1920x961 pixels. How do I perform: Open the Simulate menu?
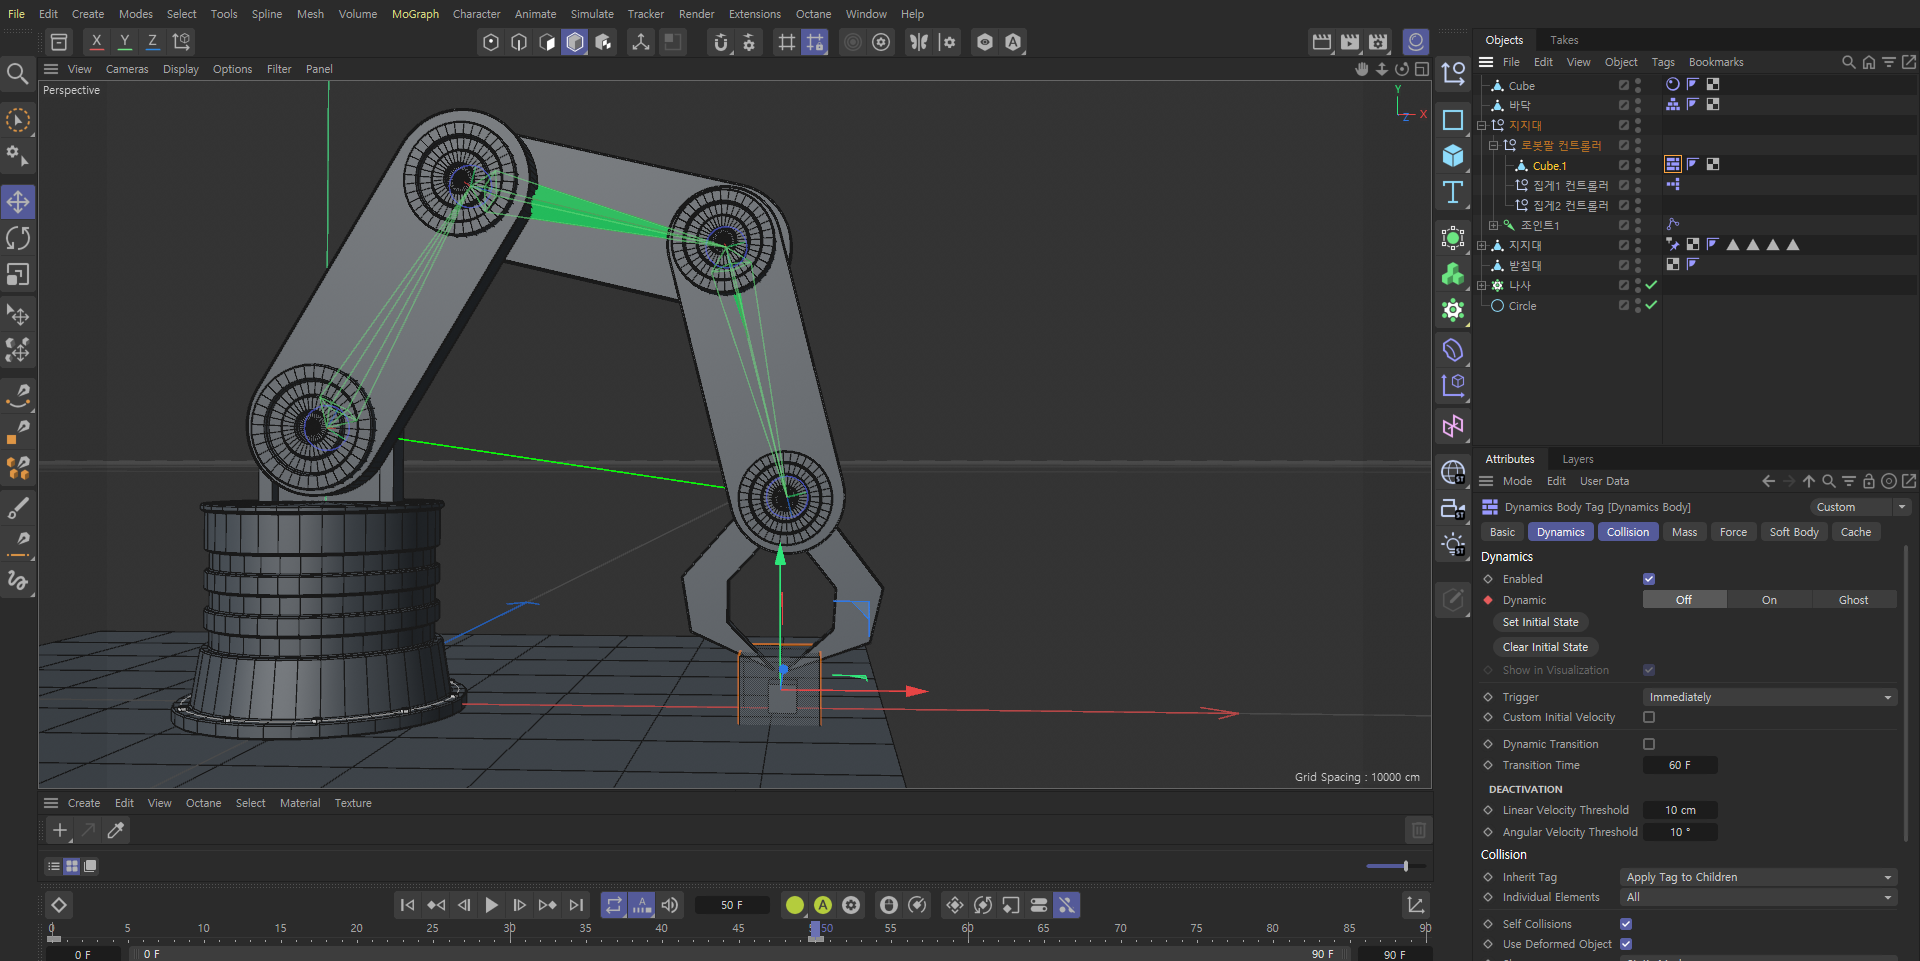[x=592, y=14]
